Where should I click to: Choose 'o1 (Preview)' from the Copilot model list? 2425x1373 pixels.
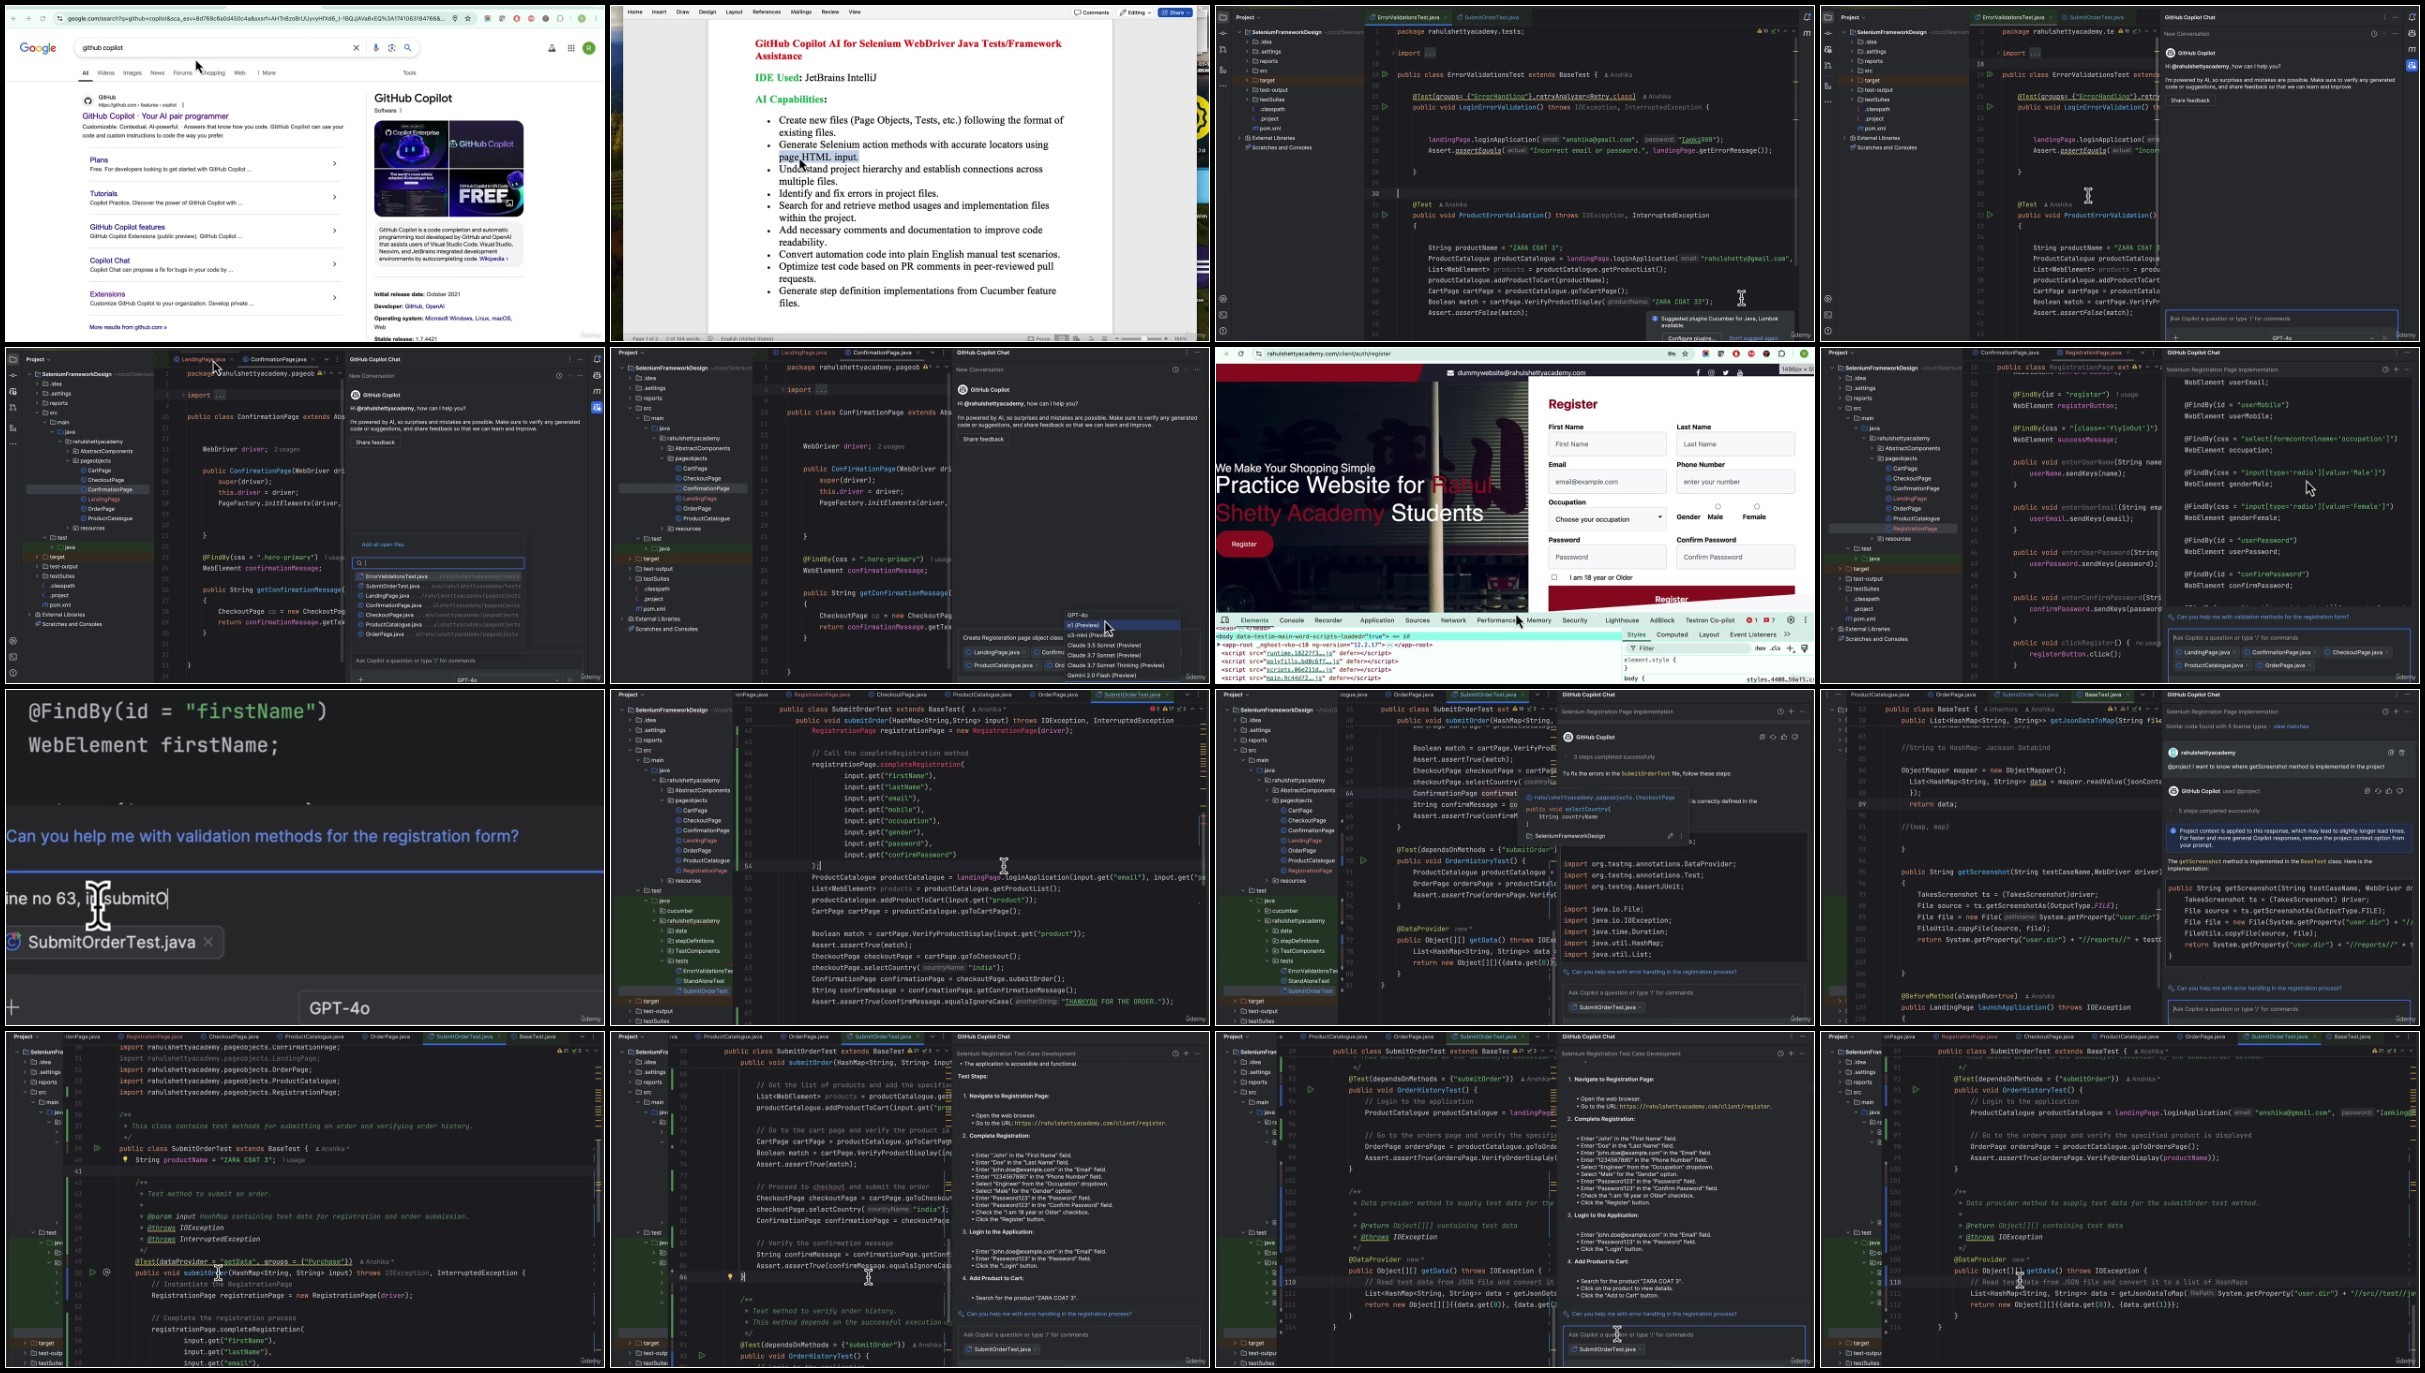(x=1122, y=625)
